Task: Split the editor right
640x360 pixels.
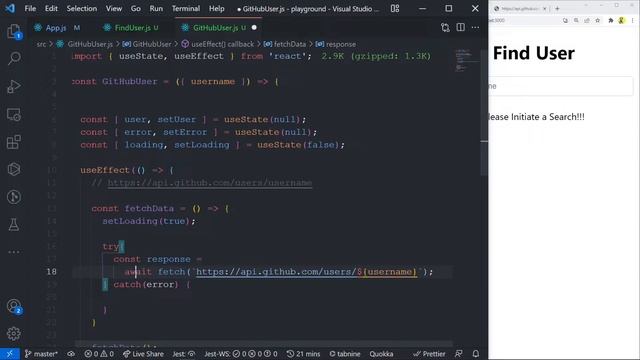Action: 460,27
